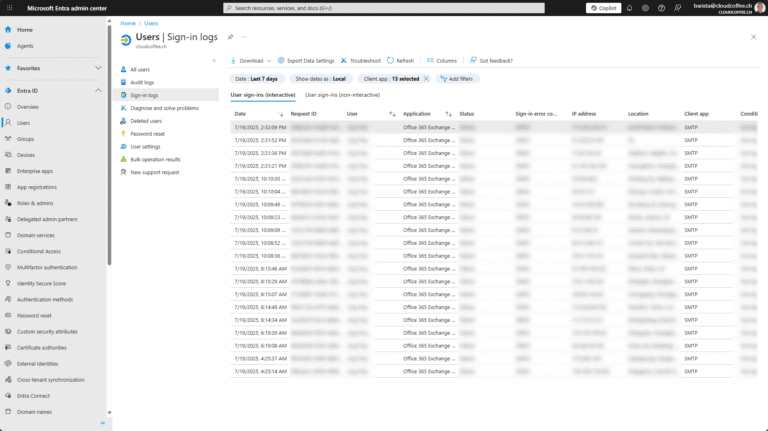Open Certificate authorities in sidebar
Screen dimensions: 768x431
[42, 348]
